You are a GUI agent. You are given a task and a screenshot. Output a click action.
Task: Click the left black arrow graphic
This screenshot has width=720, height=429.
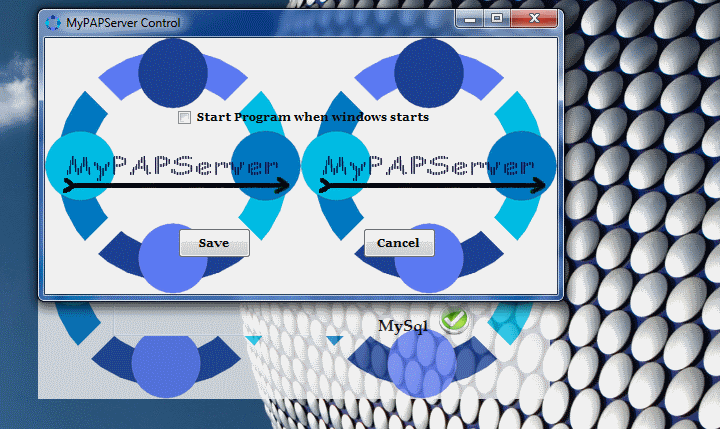click(176, 185)
